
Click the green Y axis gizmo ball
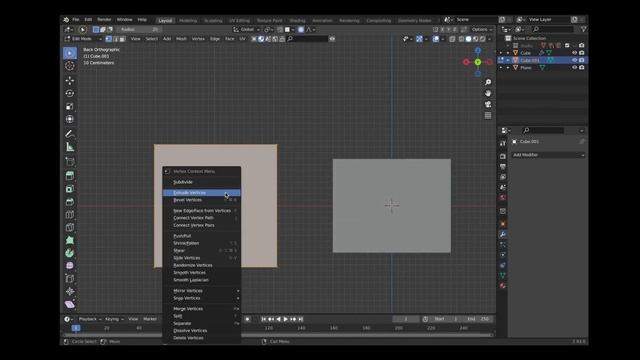tap(478, 62)
